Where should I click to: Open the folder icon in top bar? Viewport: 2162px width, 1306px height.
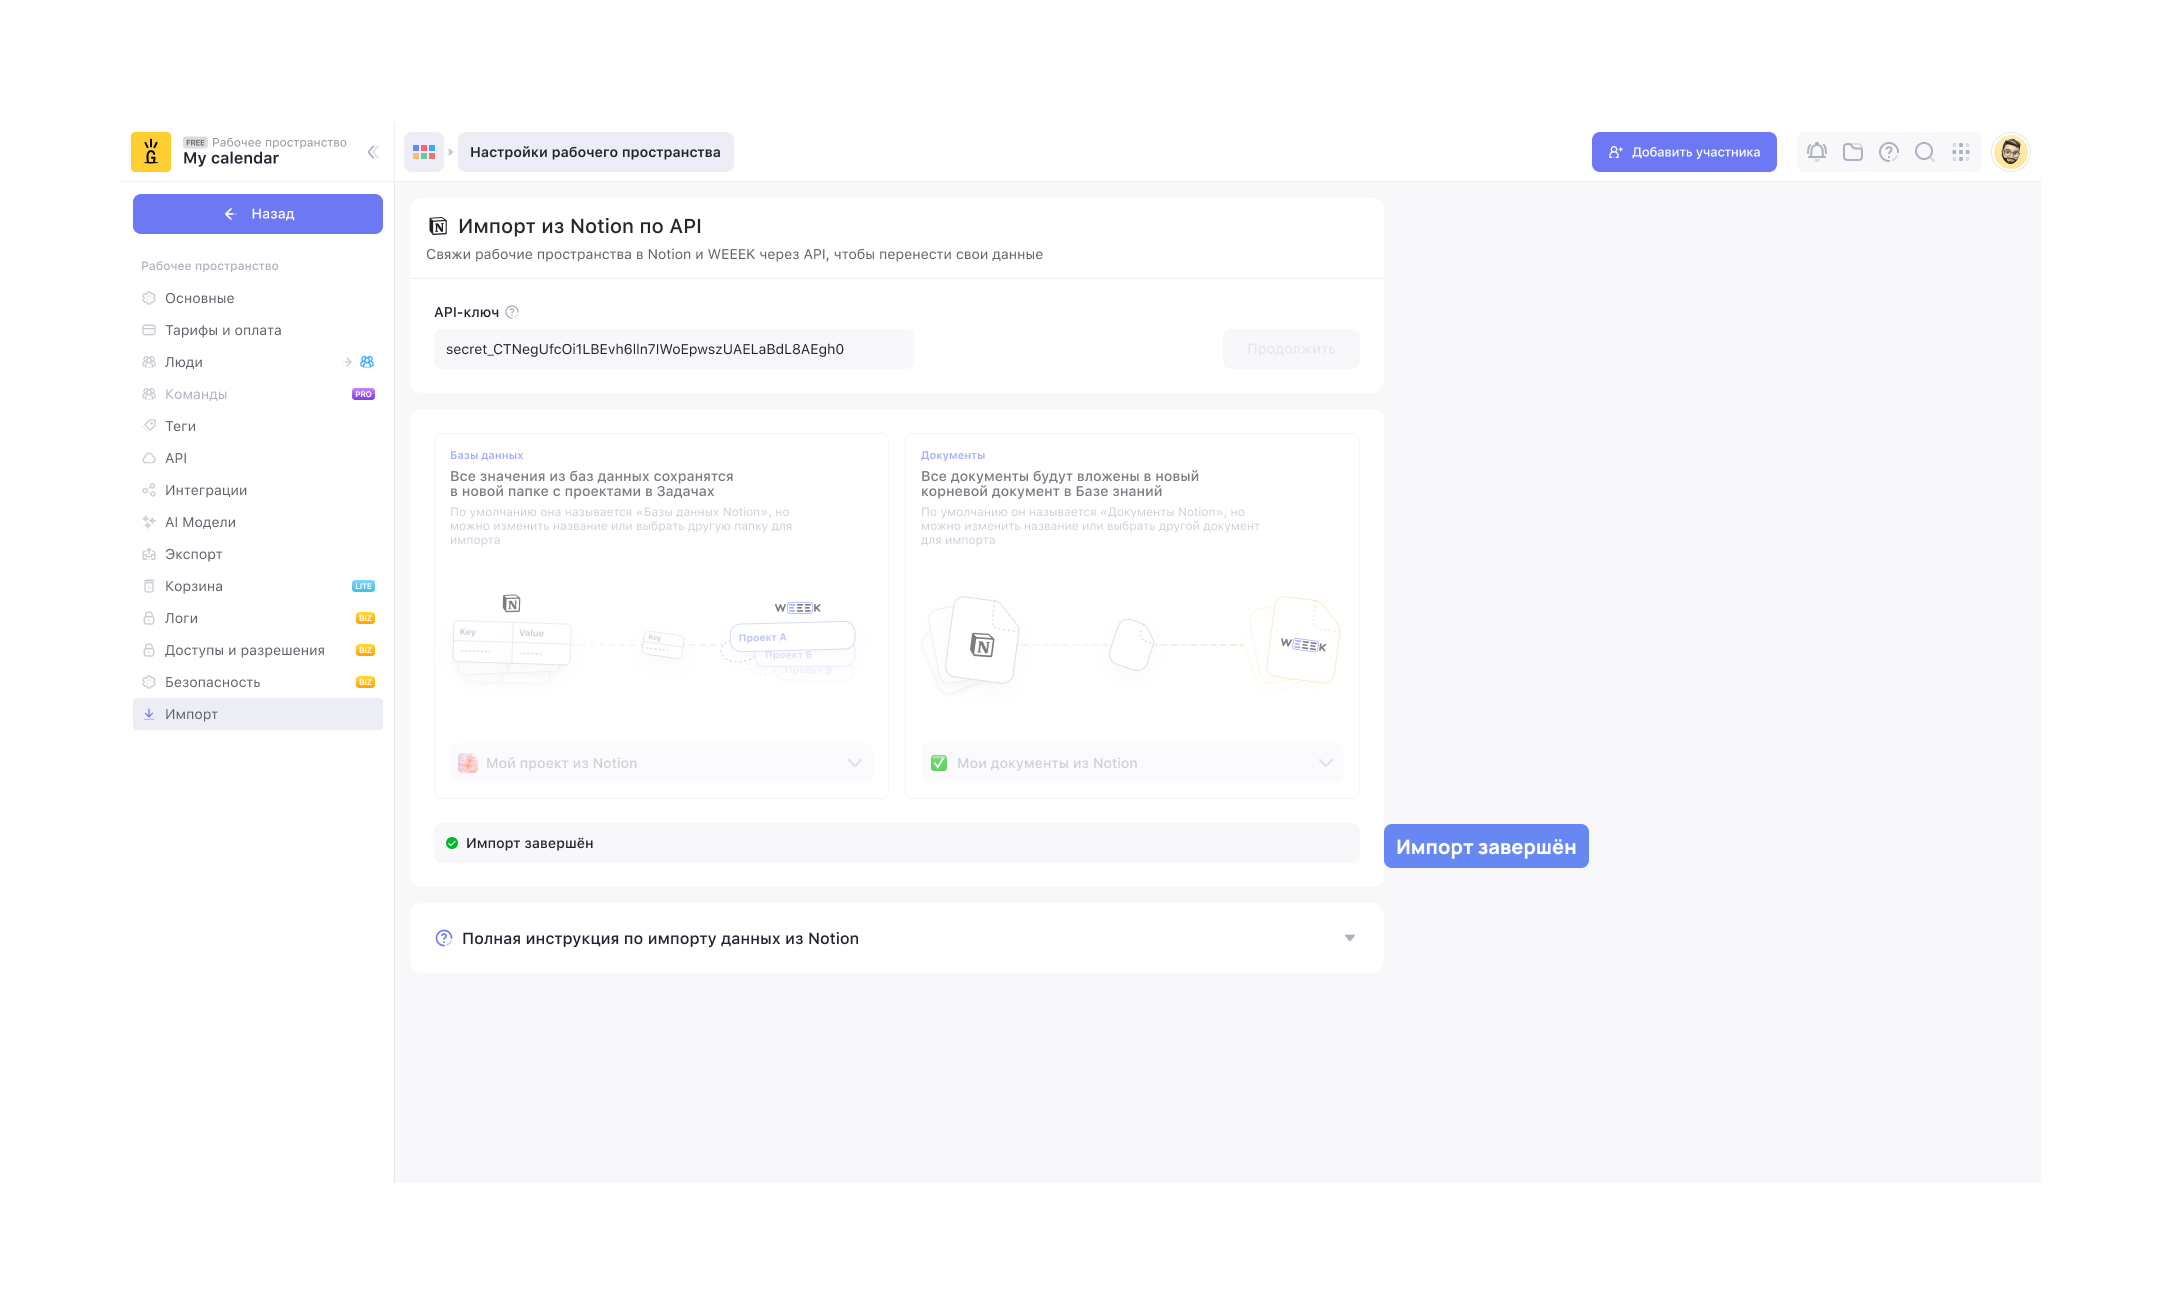(x=1852, y=152)
